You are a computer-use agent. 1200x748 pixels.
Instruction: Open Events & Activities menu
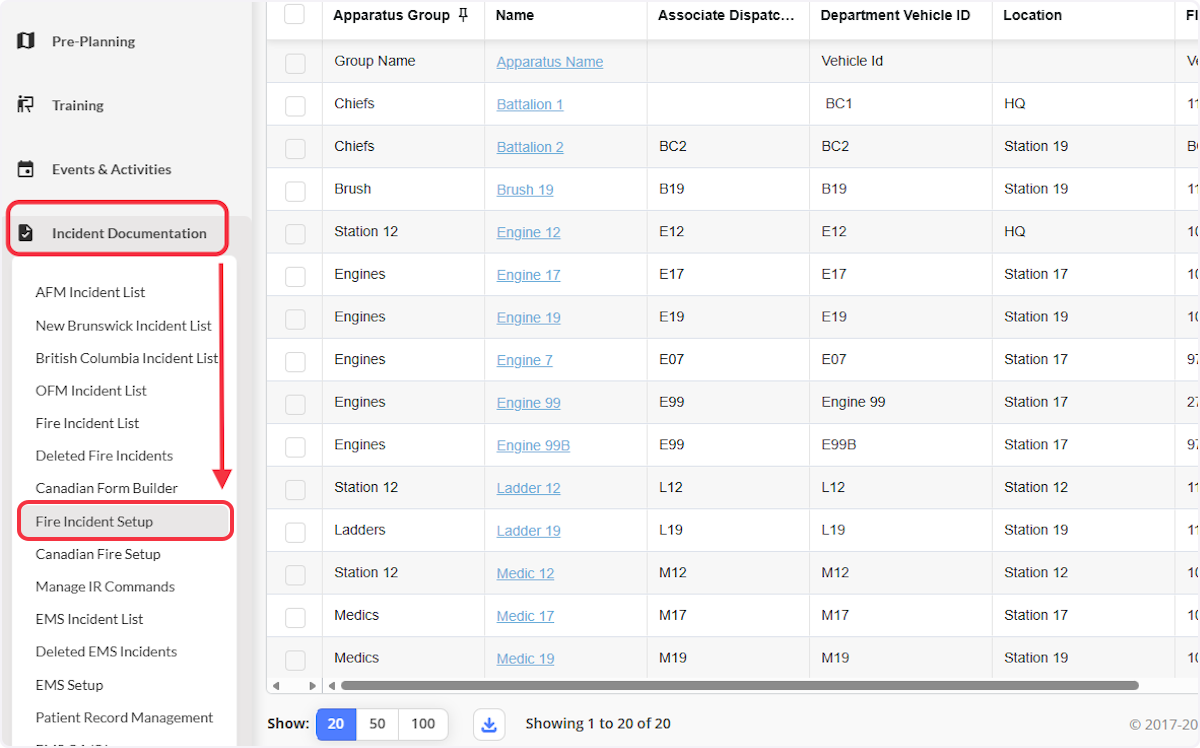point(111,169)
